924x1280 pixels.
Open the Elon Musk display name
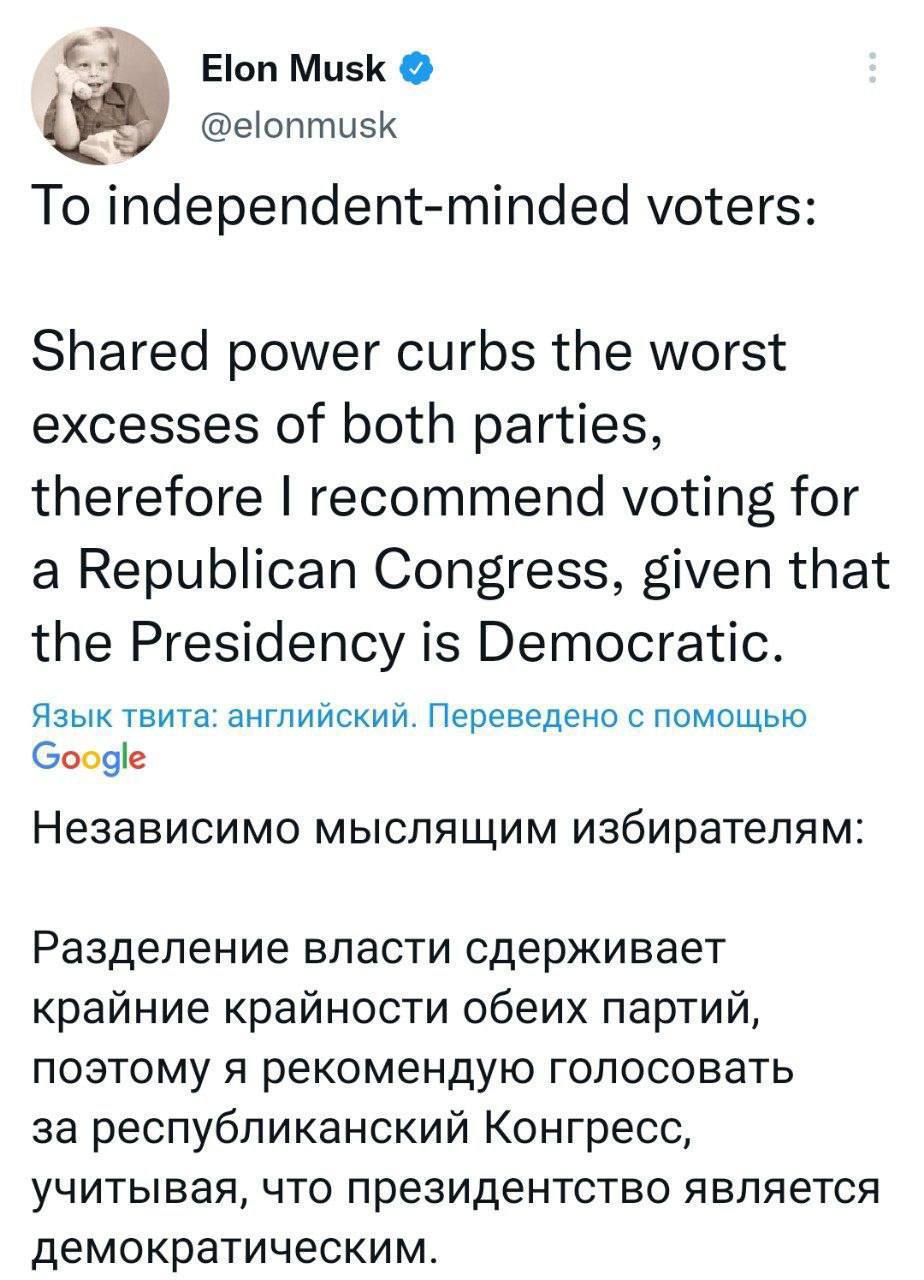point(293,69)
